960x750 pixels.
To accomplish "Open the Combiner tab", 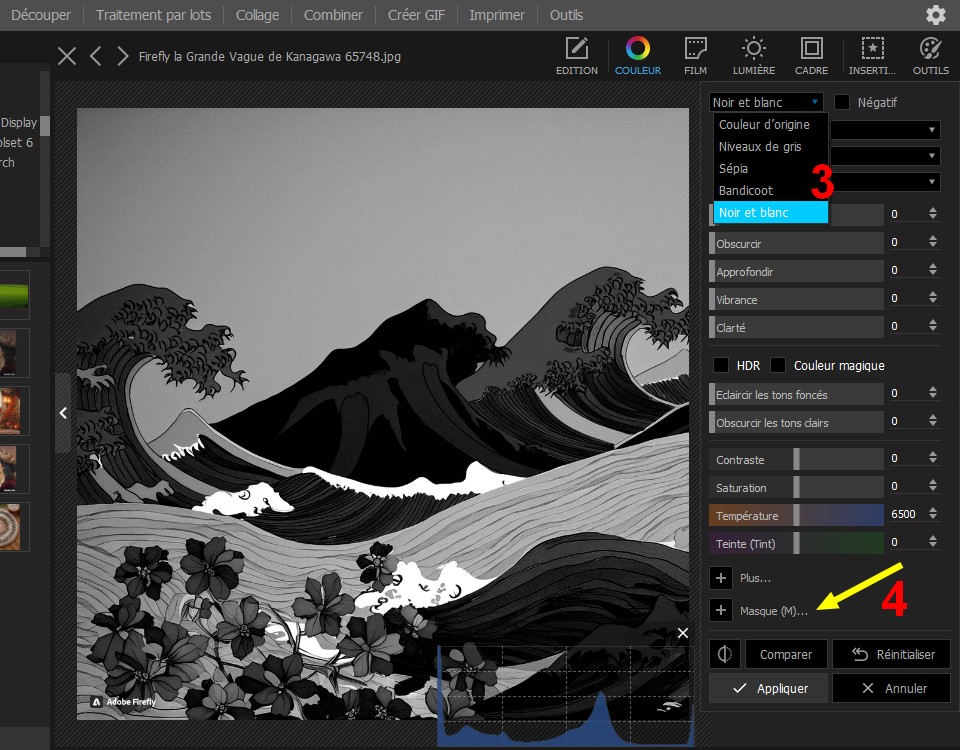I will pyautogui.click(x=333, y=15).
